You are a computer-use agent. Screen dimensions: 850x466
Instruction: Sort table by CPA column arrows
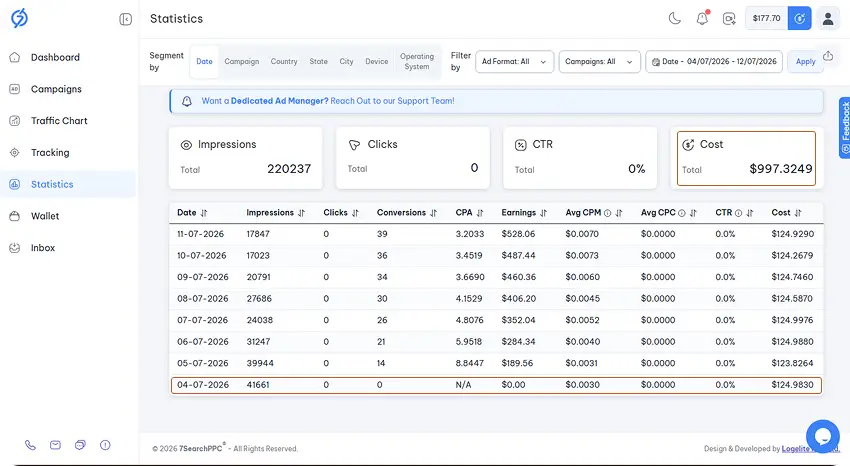(x=480, y=213)
